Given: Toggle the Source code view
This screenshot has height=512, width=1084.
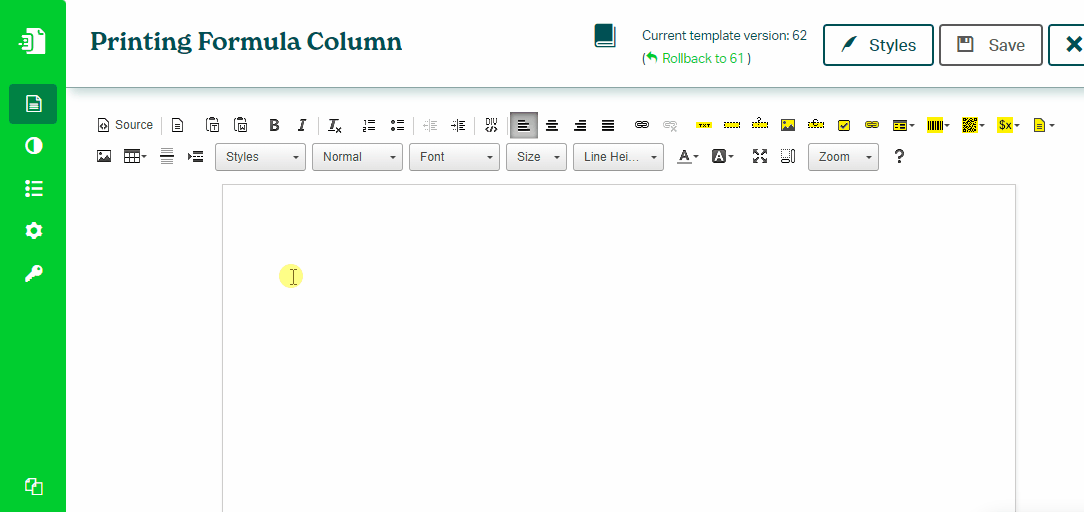Looking at the screenshot, I should (x=125, y=125).
